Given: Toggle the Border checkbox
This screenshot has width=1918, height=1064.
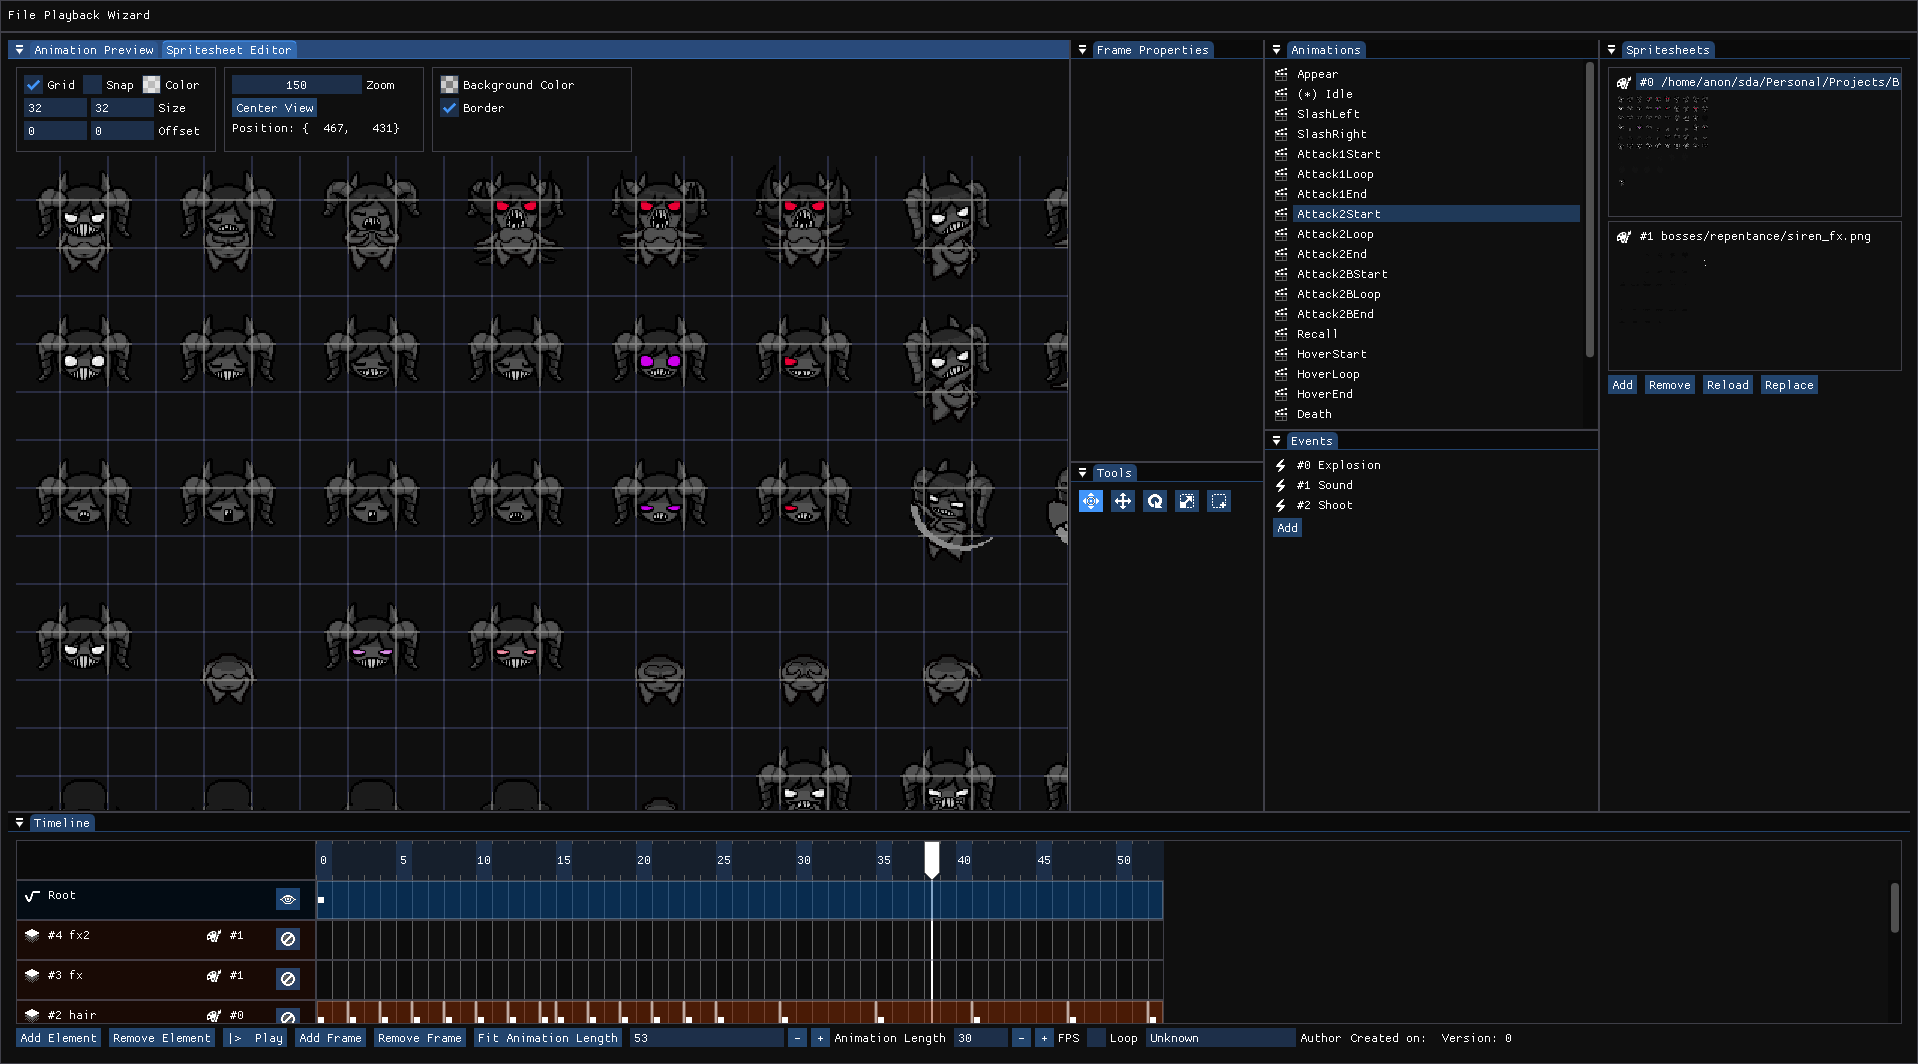Looking at the screenshot, I should (x=449, y=108).
